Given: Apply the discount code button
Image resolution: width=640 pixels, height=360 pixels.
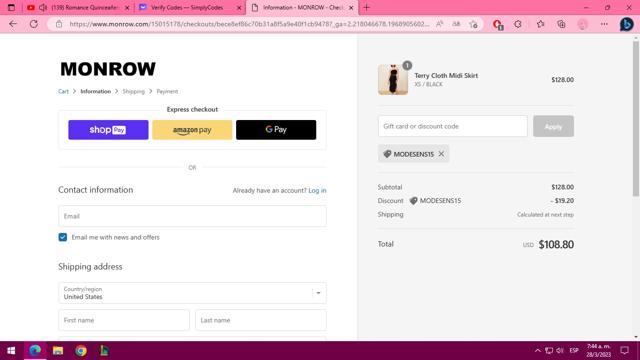Looking at the screenshot, I should point(553,127).
